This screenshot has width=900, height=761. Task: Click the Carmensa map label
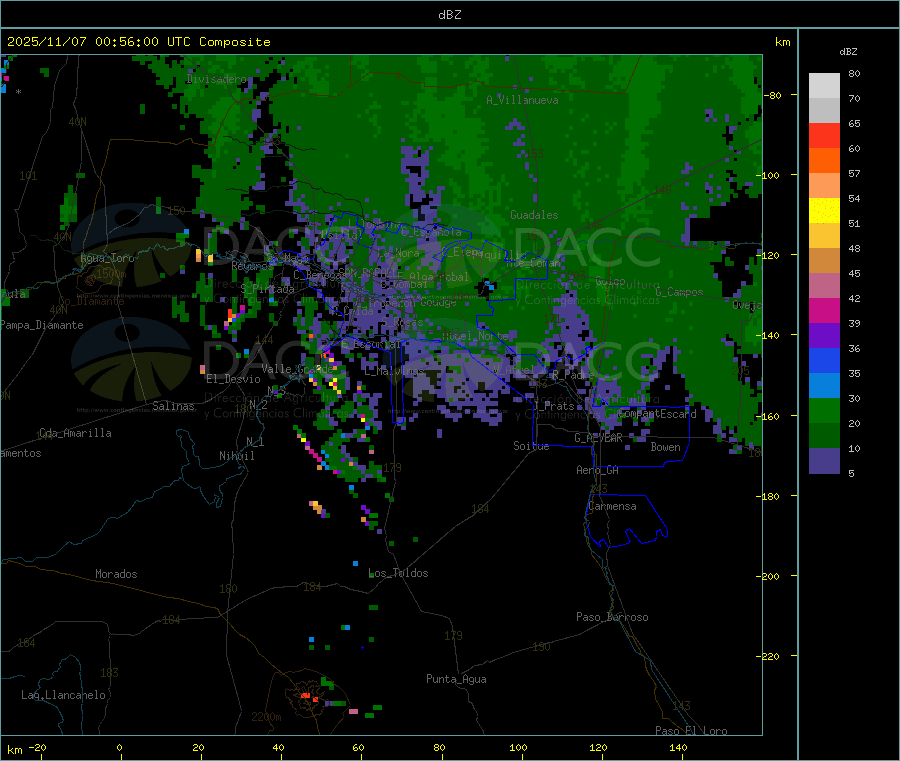coord(612,506)
